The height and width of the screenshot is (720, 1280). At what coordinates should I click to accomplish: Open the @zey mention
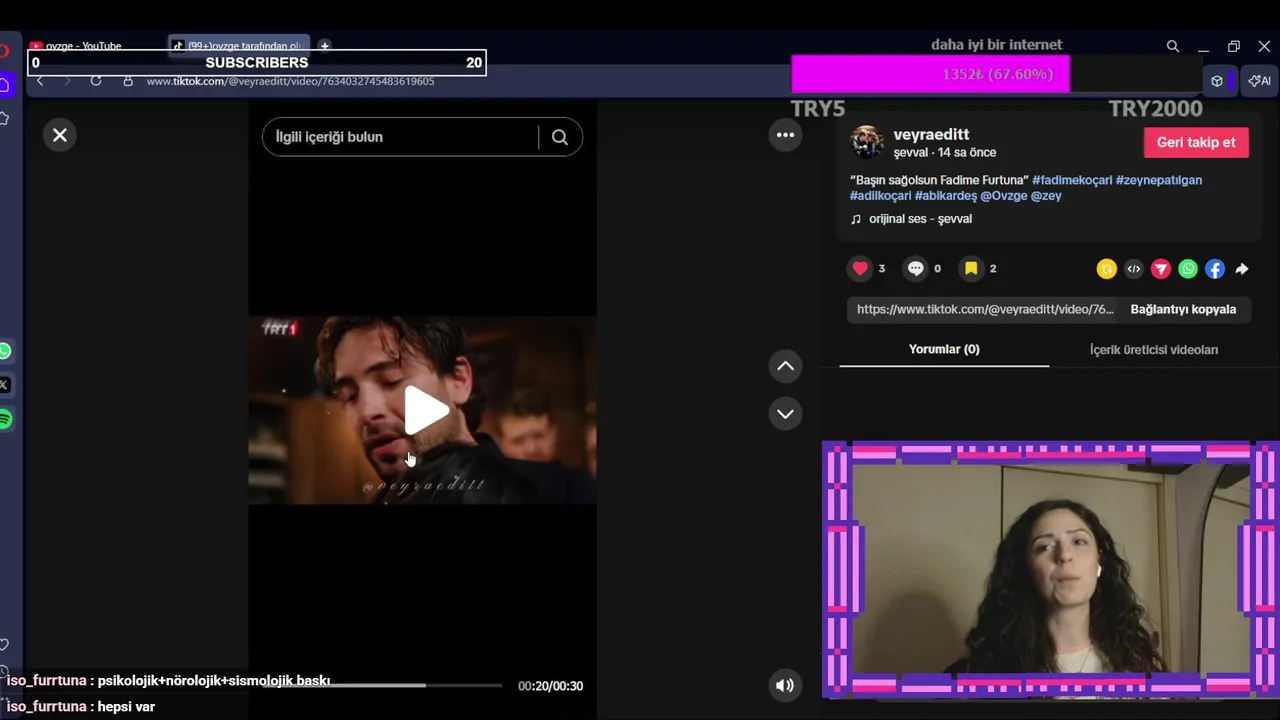[1046, 196]
